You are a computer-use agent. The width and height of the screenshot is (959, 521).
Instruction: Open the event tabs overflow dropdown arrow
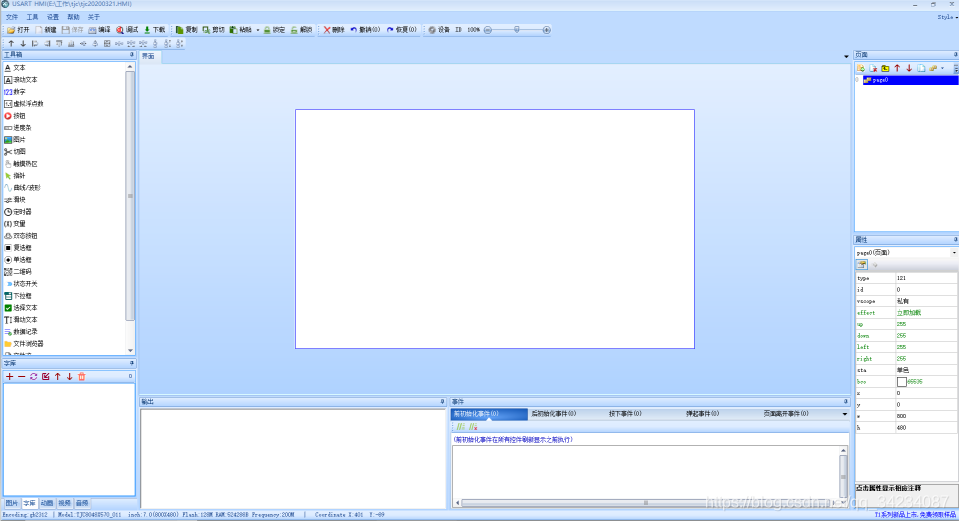pyautogui.click(x=845, y=414)
